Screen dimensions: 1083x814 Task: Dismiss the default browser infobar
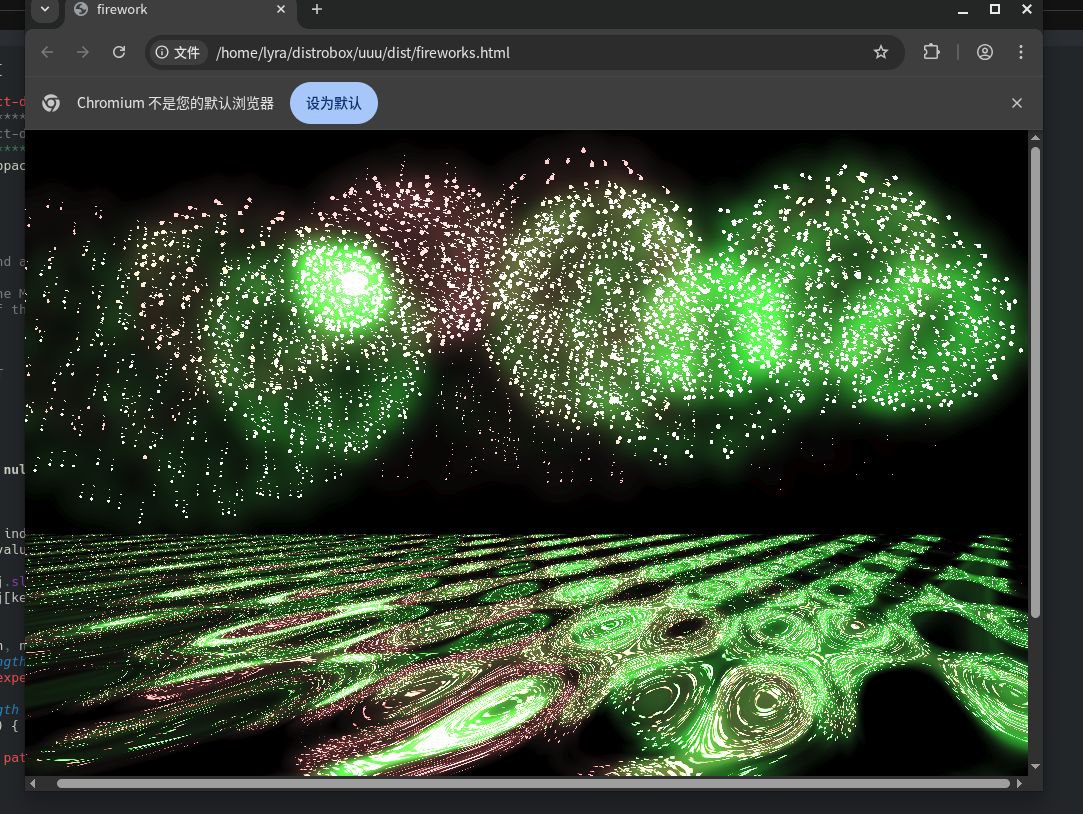[1016, 103]
